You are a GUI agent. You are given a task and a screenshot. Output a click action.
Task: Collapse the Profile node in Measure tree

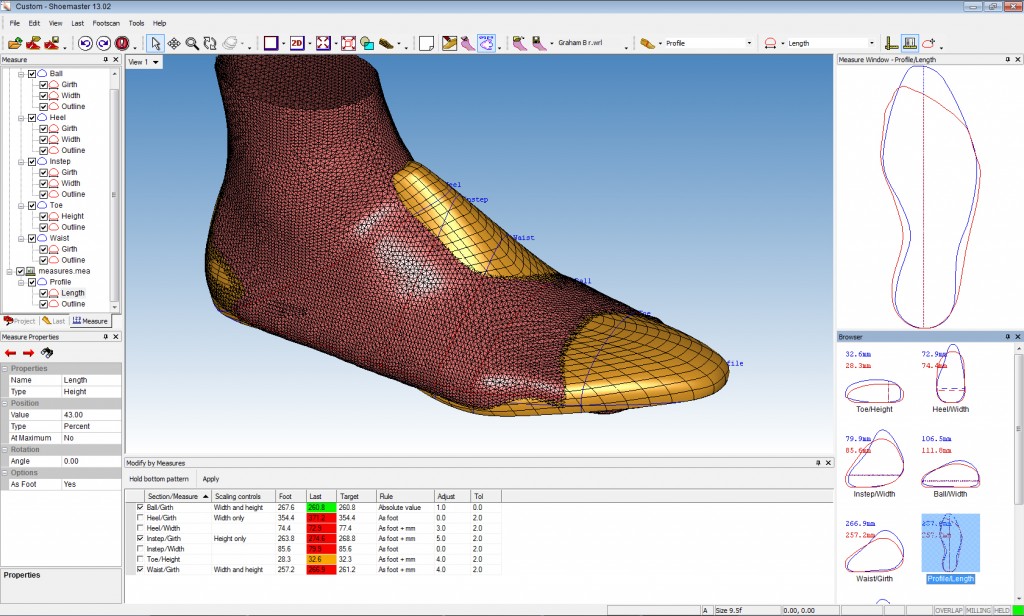tap(21, 282)
